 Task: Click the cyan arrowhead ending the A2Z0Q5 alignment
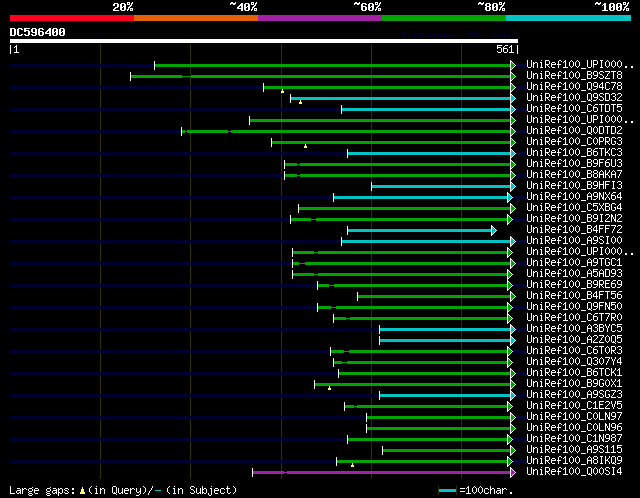[x=513, y=340]
